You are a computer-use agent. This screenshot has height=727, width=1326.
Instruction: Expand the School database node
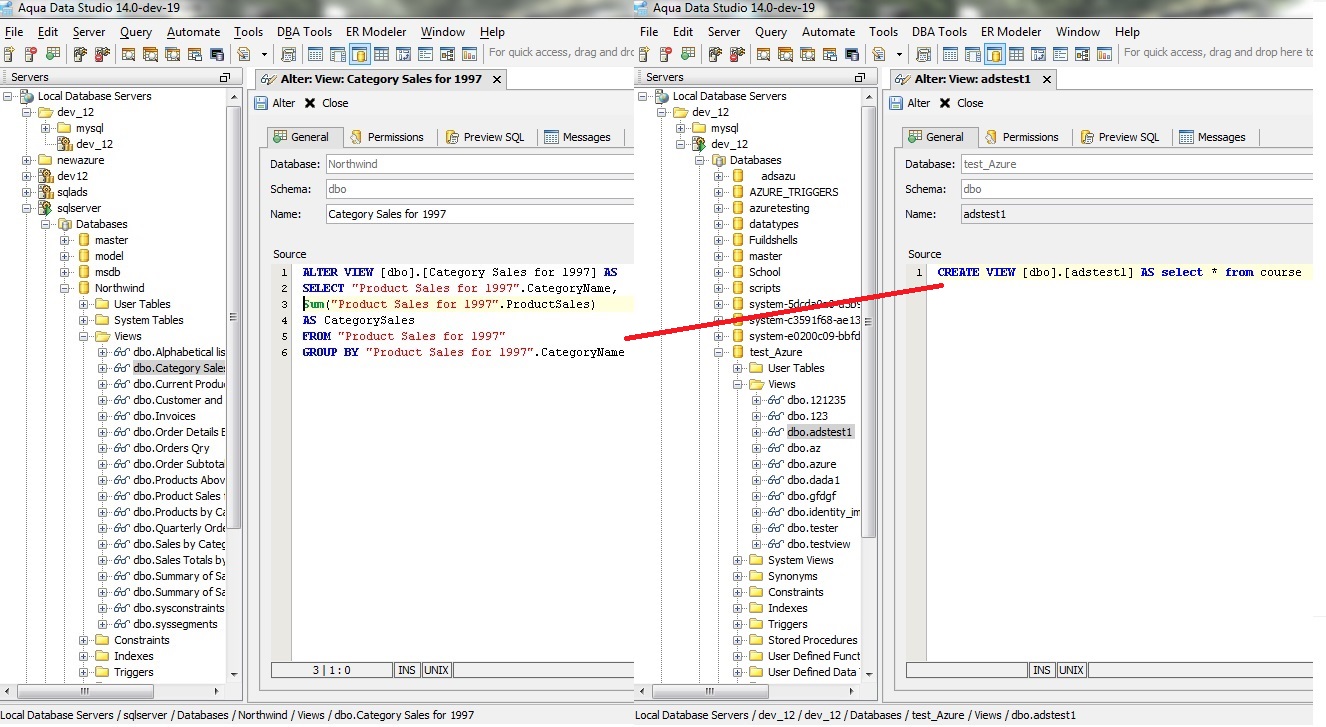[719, 272]
